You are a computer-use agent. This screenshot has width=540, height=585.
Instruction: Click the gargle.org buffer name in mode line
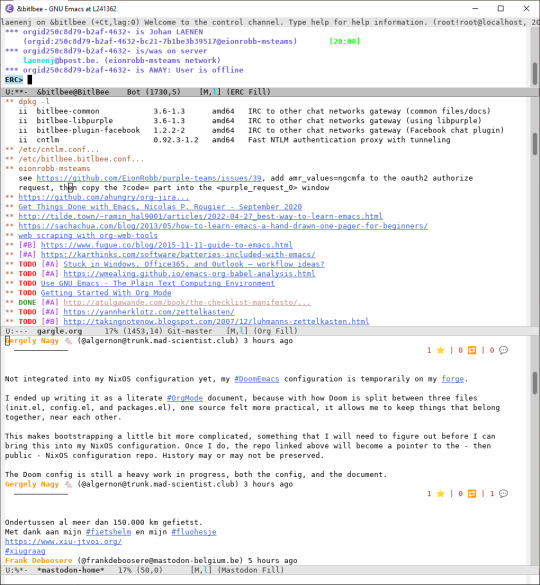(x=59, y=331)
